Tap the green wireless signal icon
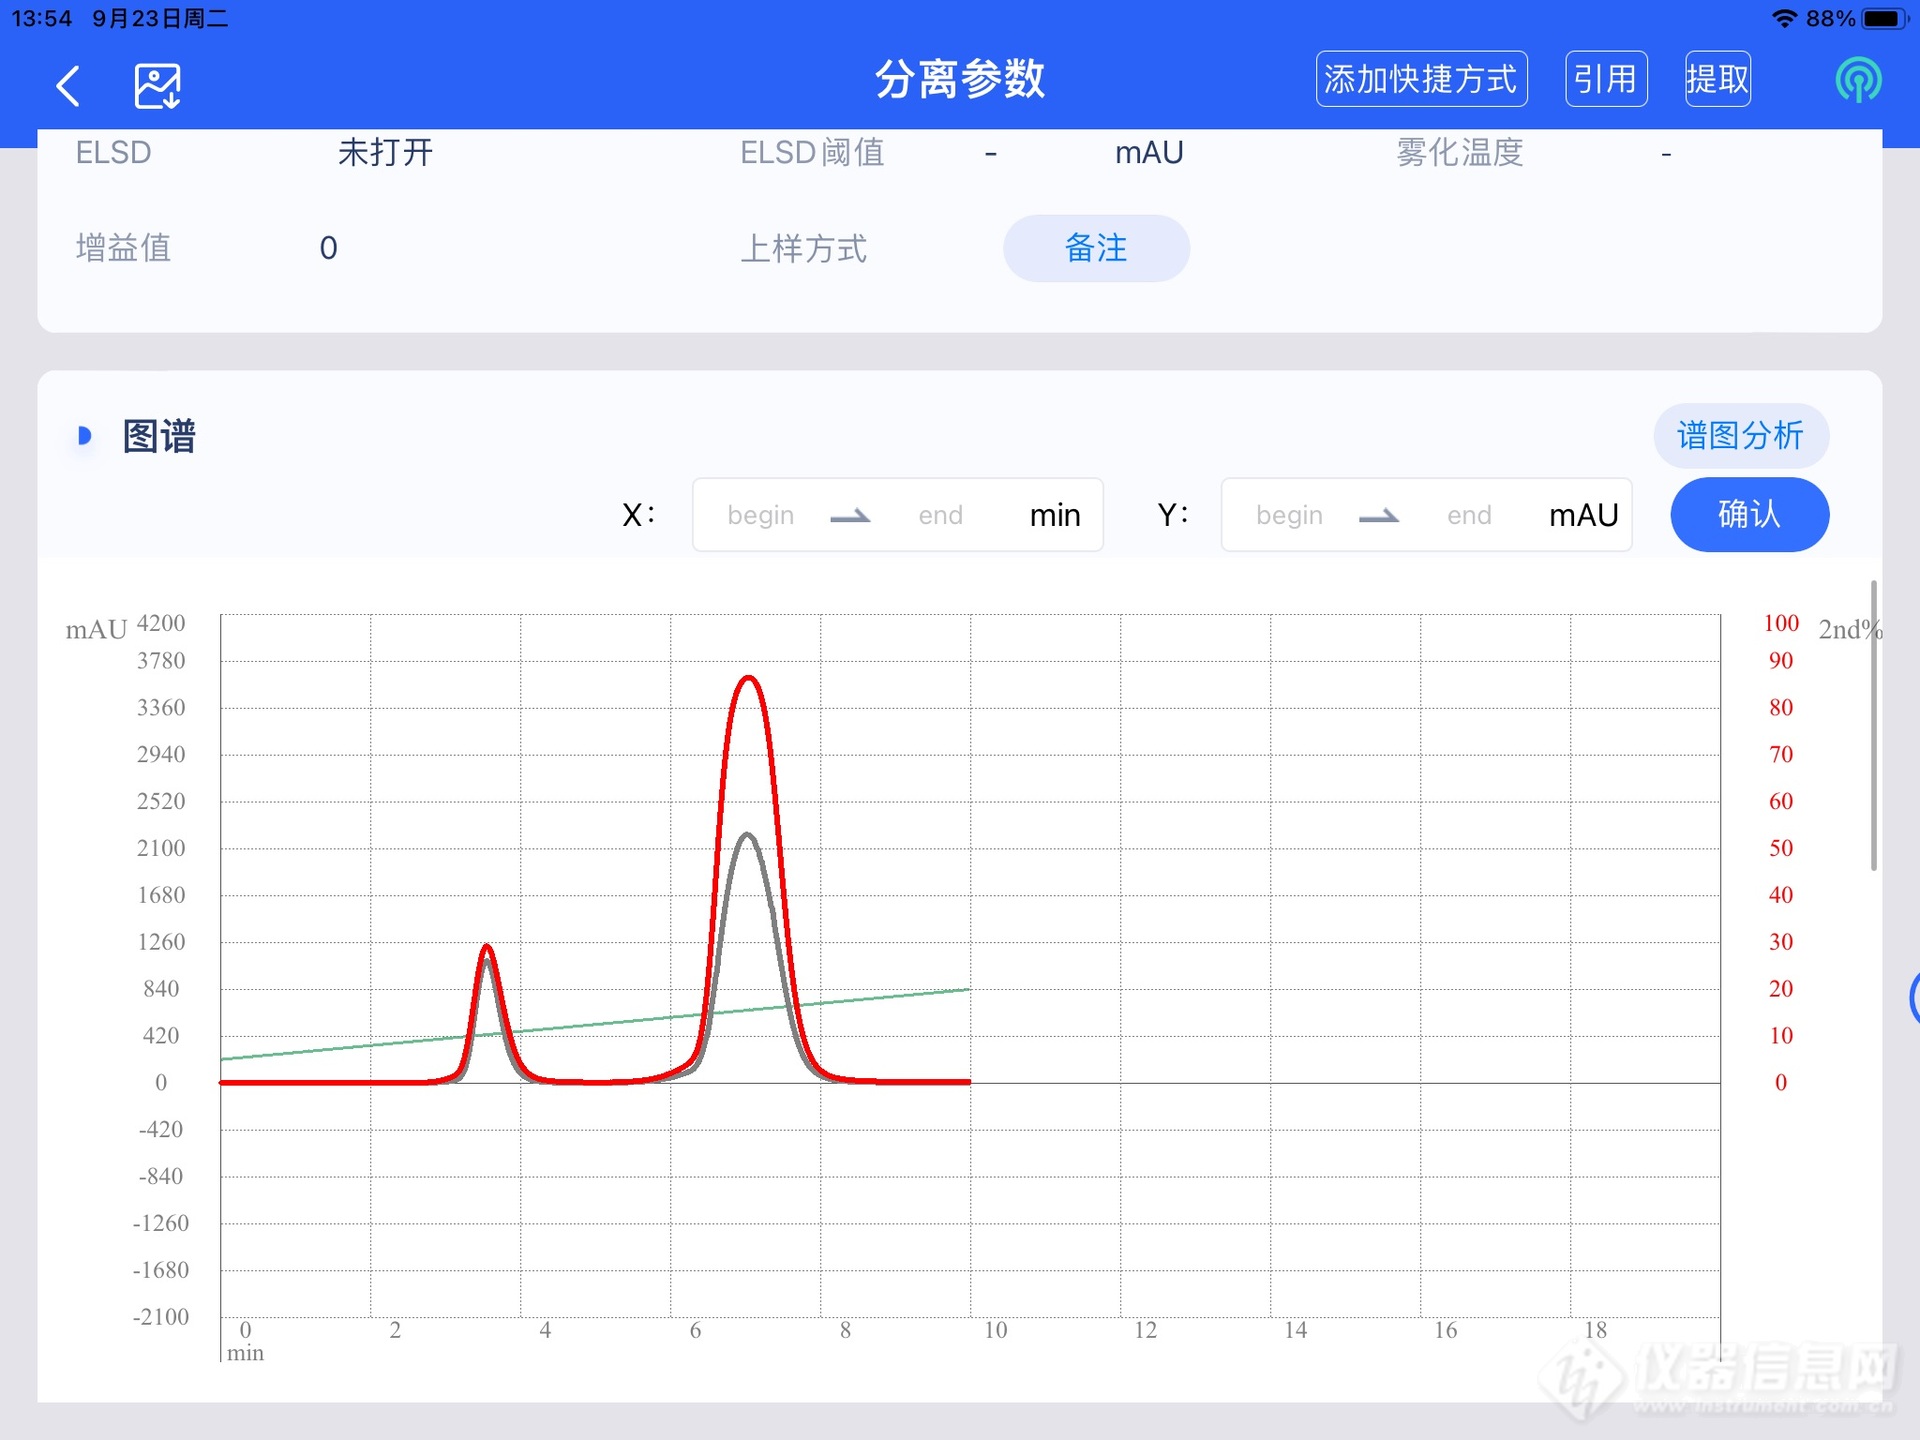The image size is (1920, 1440). click(x=1857, y=80)
